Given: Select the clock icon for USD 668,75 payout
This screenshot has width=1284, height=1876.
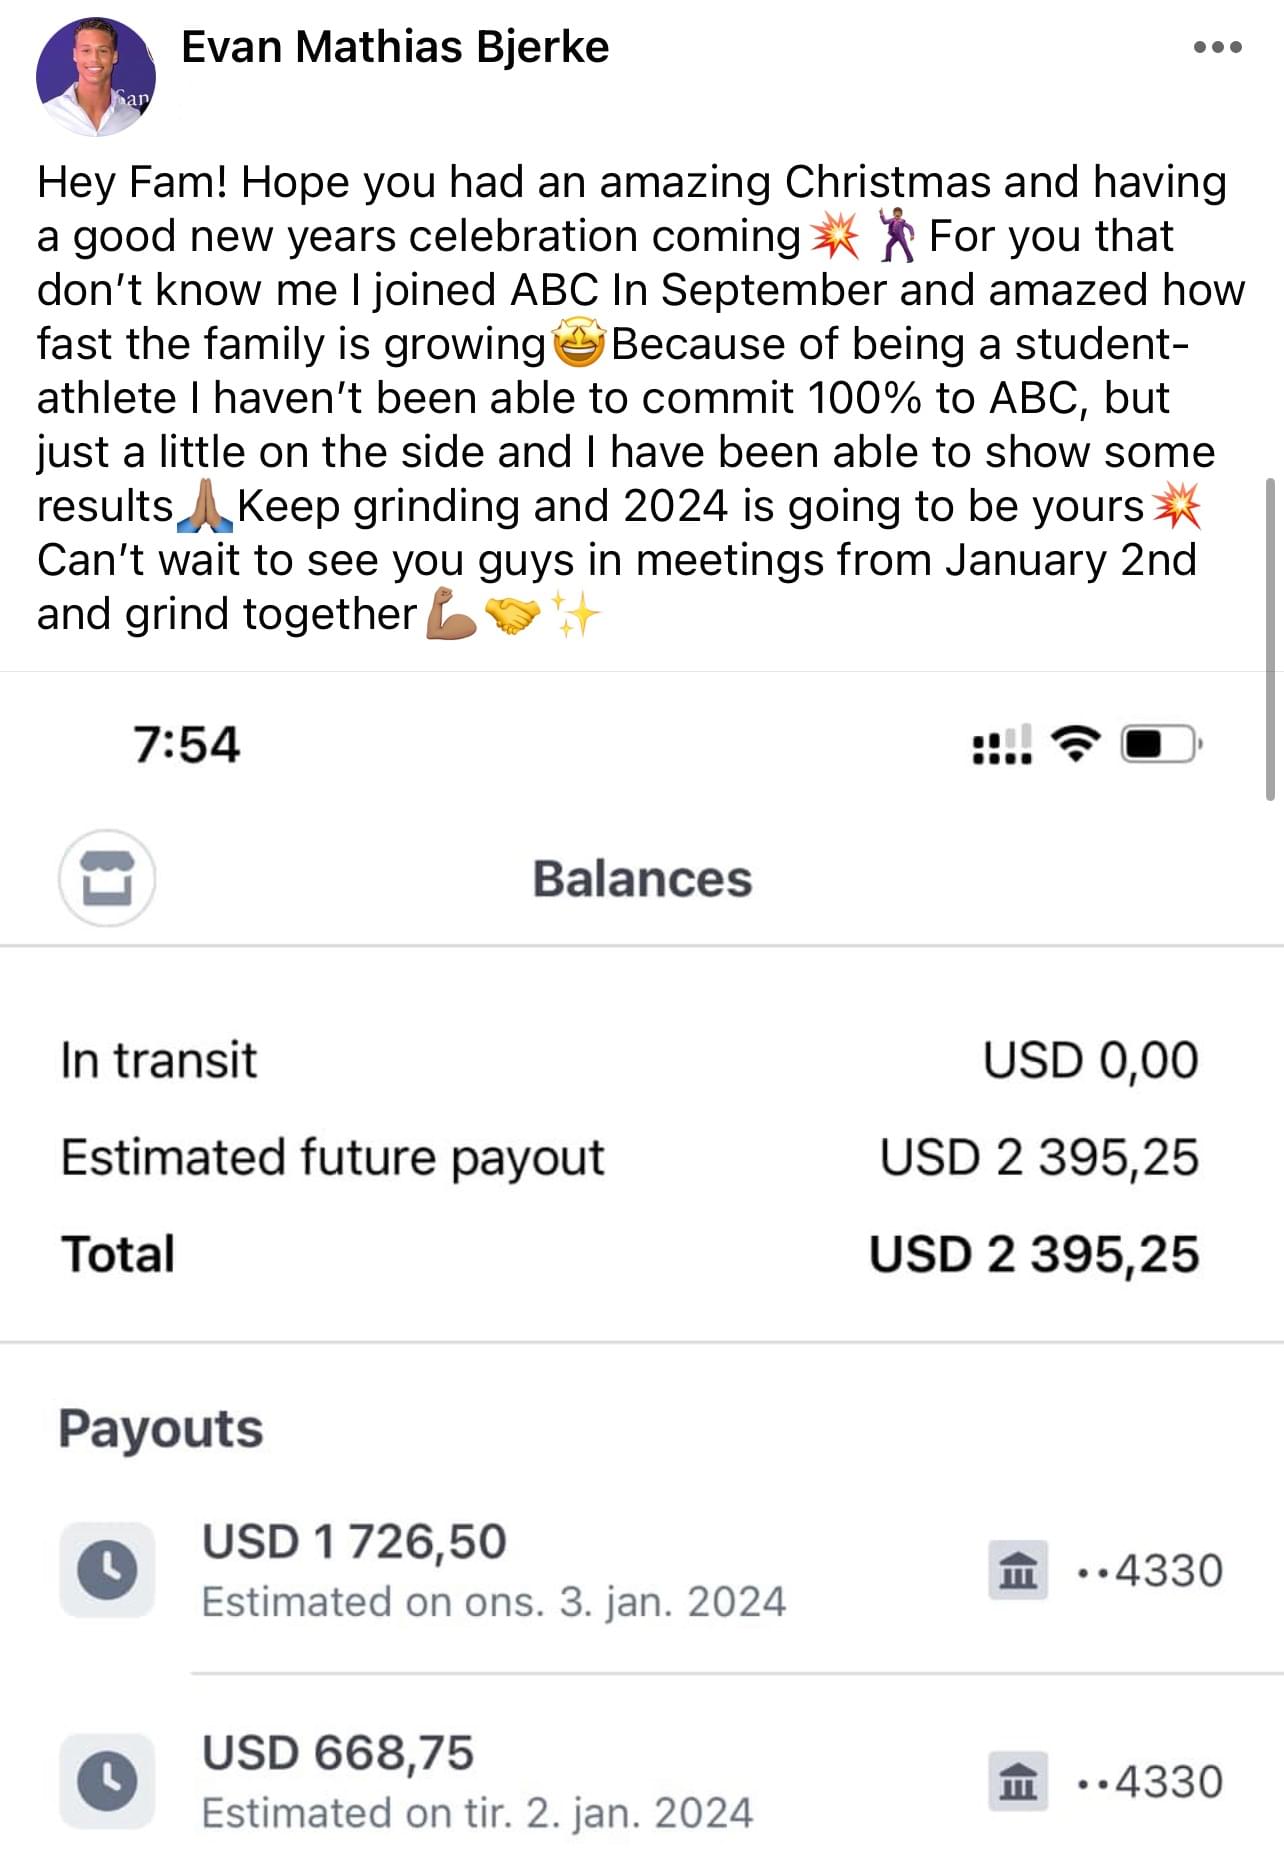Looking at the screenshot, I should pos(107,1780).
